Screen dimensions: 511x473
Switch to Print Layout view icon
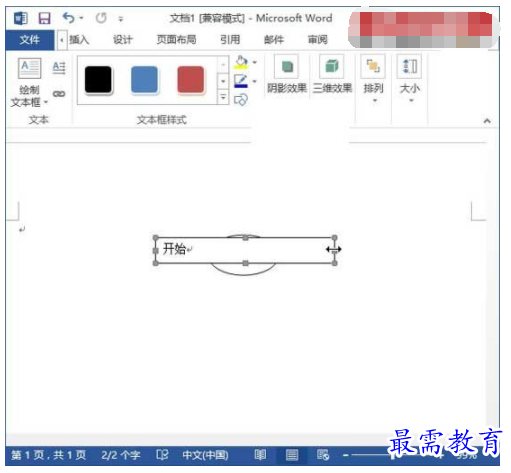pyautogui.click(x=292, y=455)
